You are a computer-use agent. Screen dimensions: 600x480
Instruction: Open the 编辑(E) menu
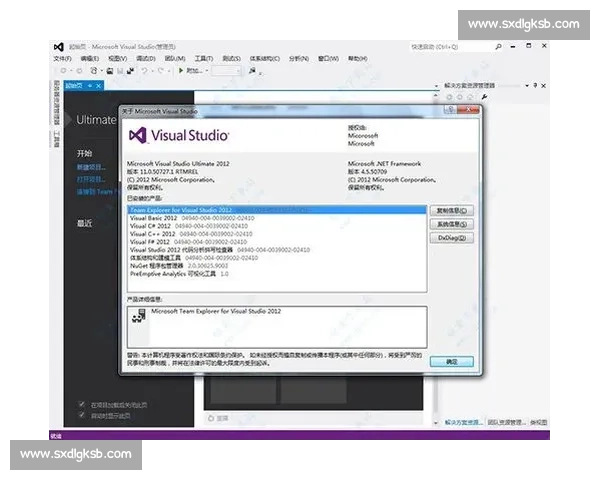click(x=90, y=59)
